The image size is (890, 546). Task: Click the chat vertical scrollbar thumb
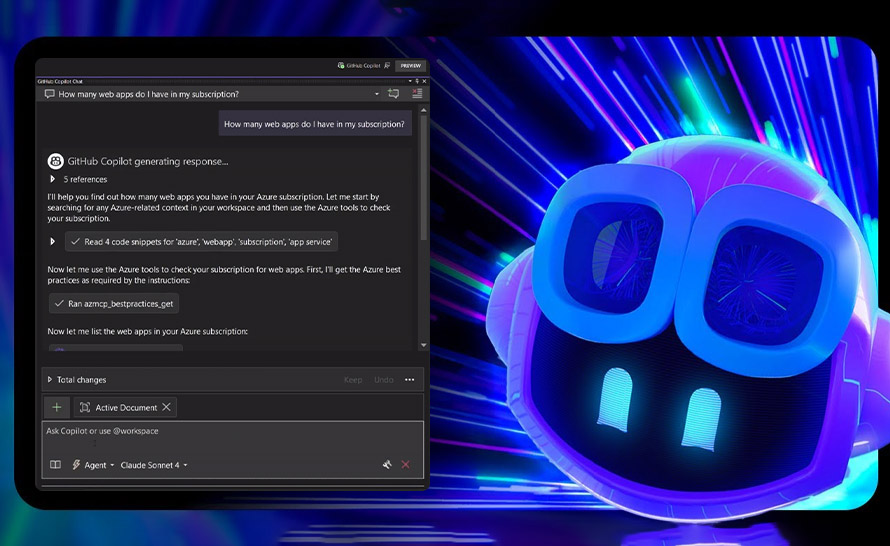point(423,178)
